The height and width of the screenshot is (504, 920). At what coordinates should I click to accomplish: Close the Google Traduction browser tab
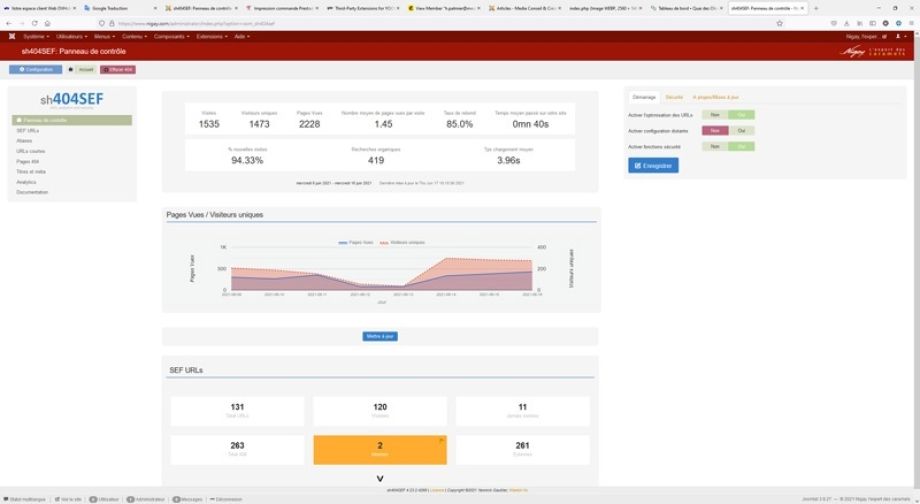(155, 8)
